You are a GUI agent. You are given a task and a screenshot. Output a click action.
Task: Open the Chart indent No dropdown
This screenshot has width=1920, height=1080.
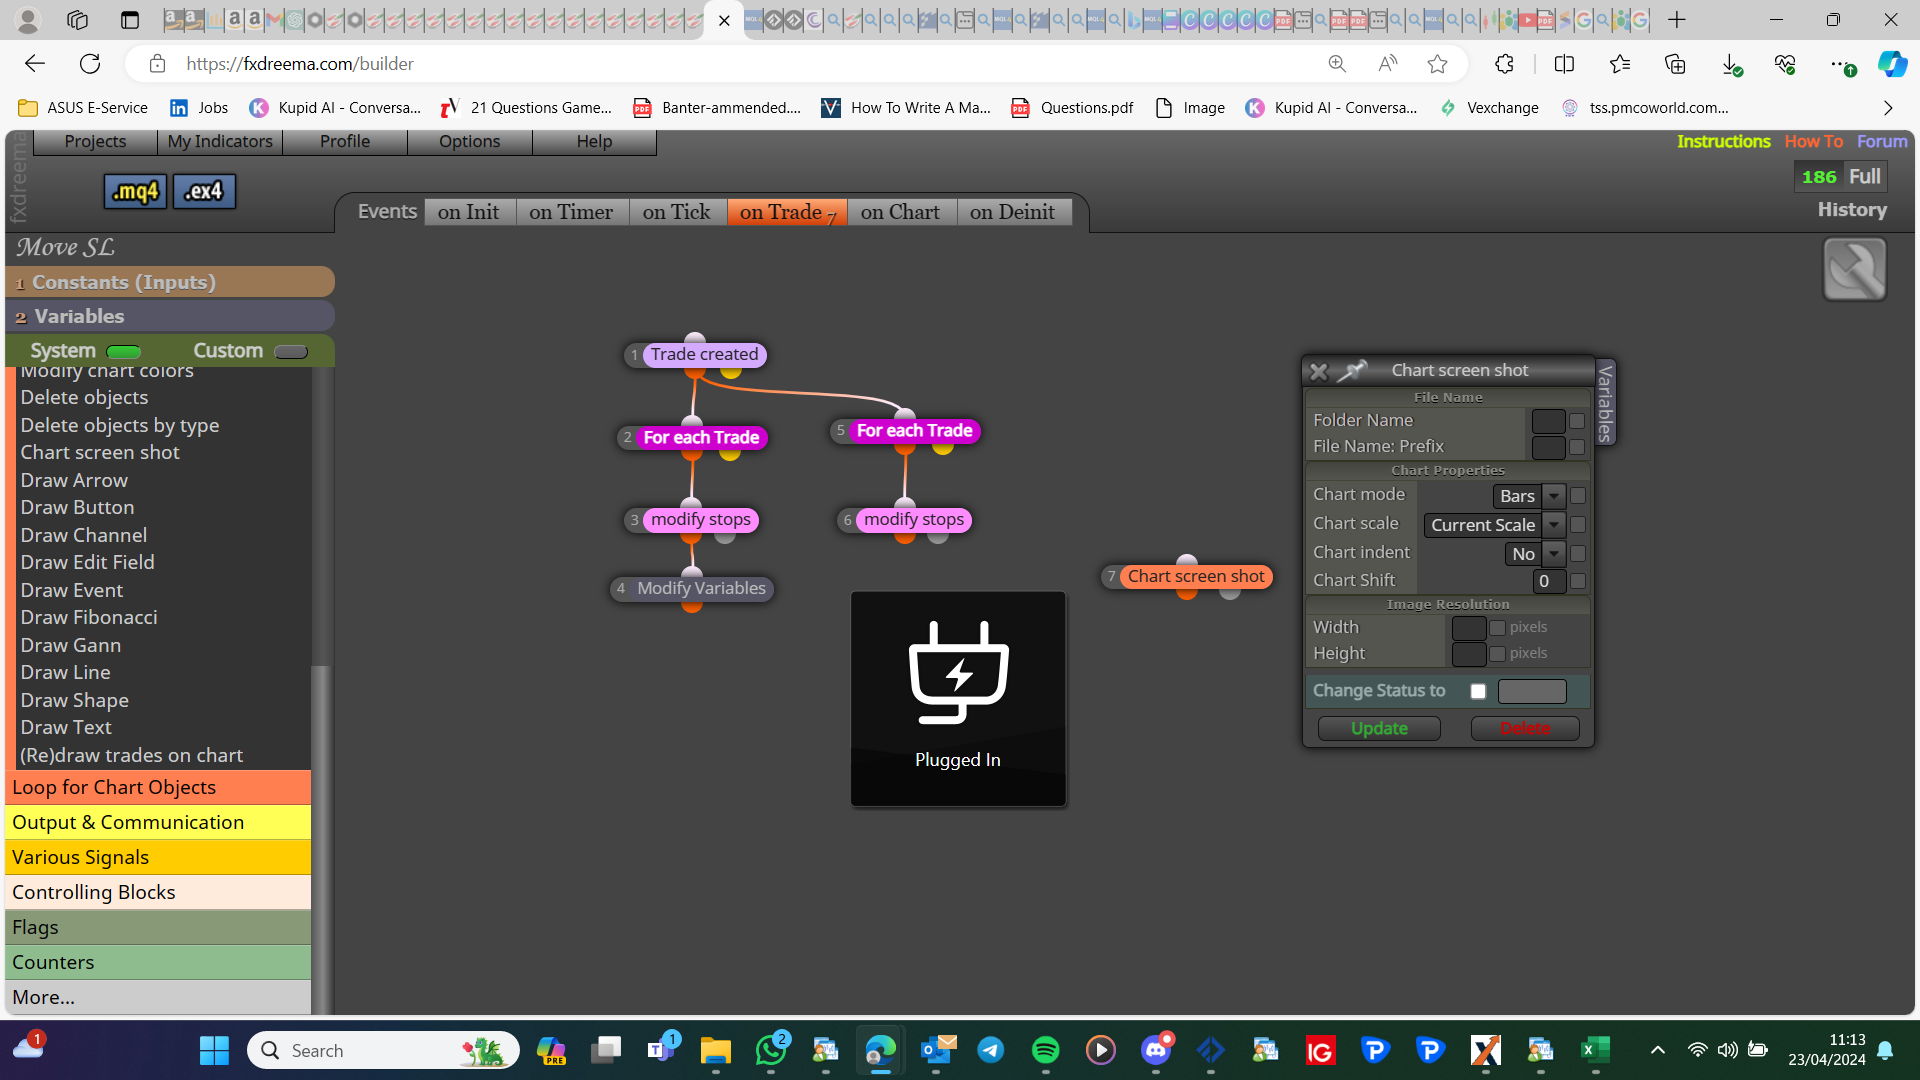(1535, 554)
